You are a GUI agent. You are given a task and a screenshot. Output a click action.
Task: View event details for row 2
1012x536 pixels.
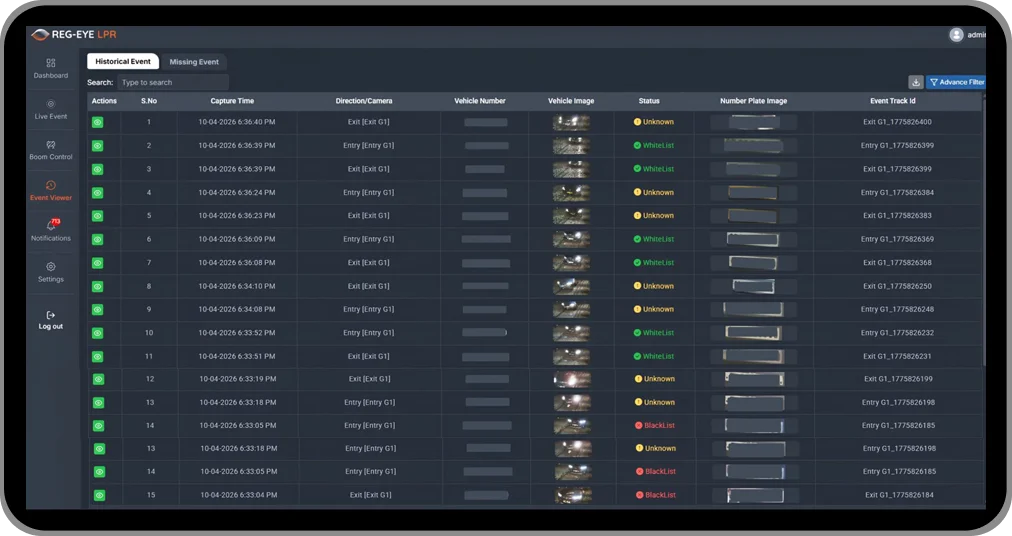(x=97, y=146)
